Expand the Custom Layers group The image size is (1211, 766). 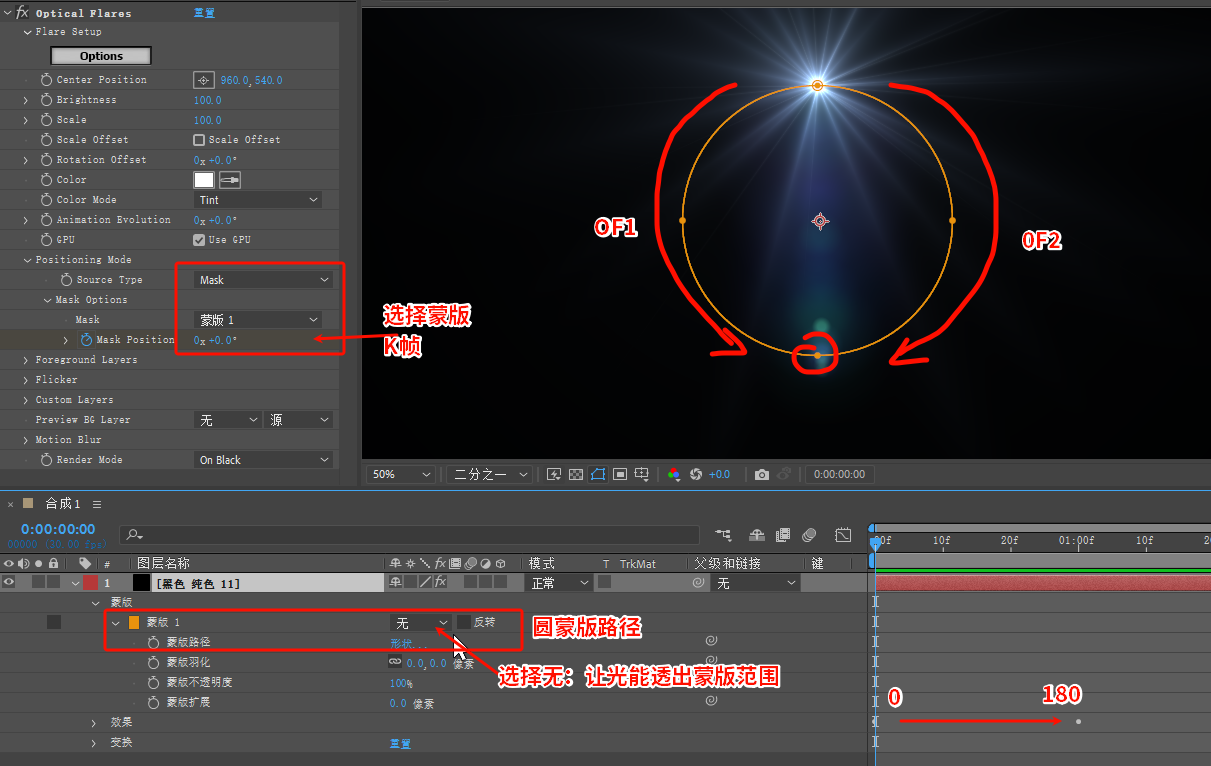(x=26, y=400)
